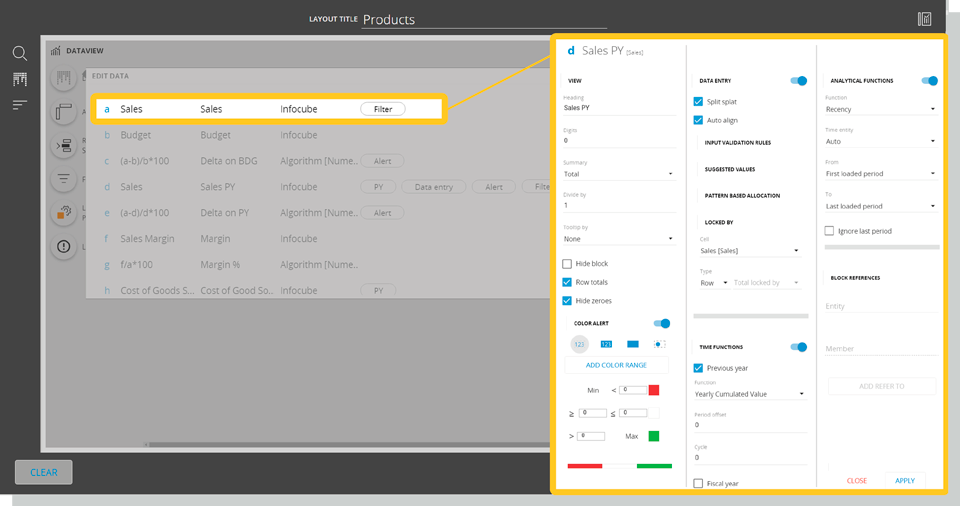Click the Heading field with Sales PY
Viewport: 960px width, 506px height.
point(618,108)
